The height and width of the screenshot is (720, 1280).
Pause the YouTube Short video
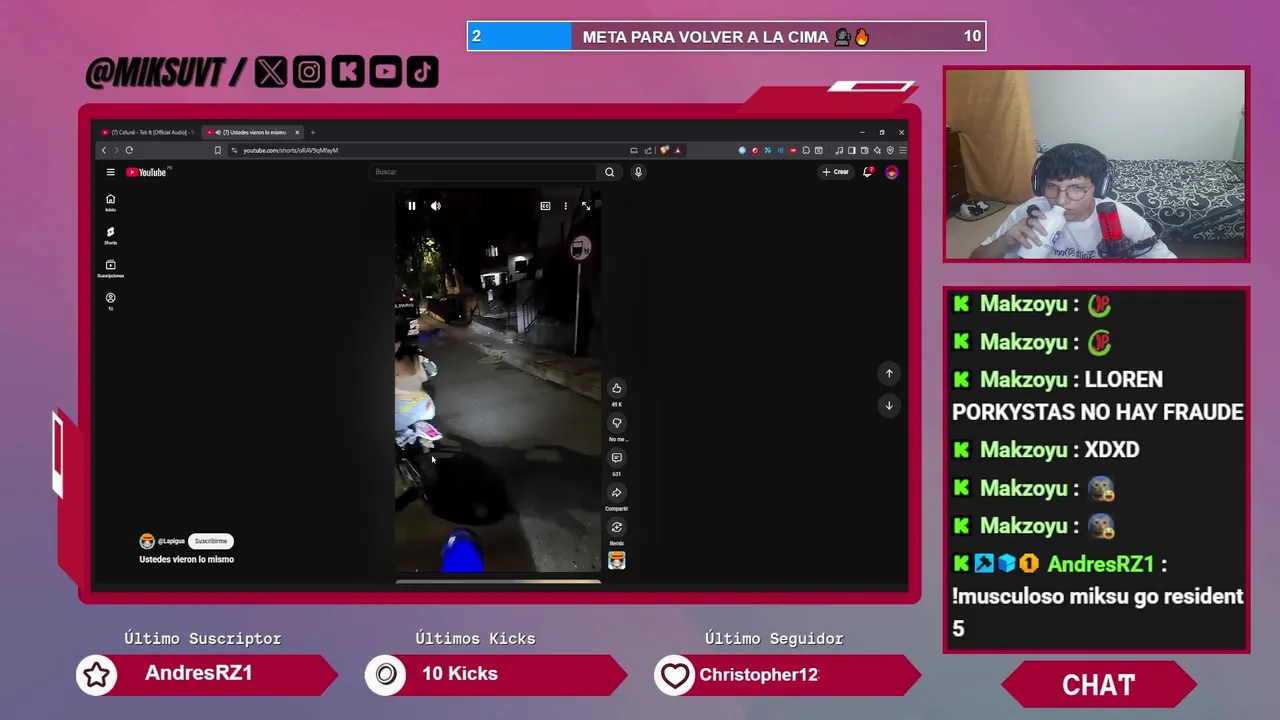pyautogui.click(x=411, y=206)
